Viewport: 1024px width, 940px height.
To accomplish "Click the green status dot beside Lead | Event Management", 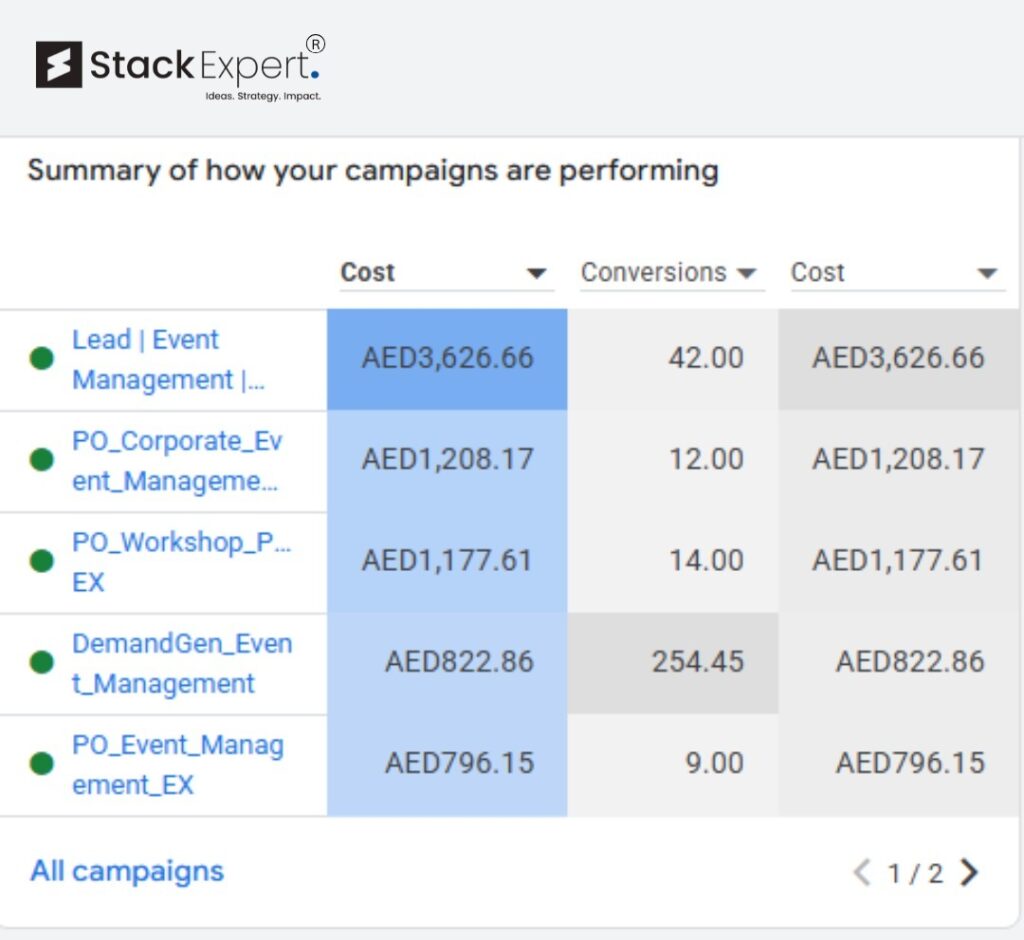I will pos(41,358).
